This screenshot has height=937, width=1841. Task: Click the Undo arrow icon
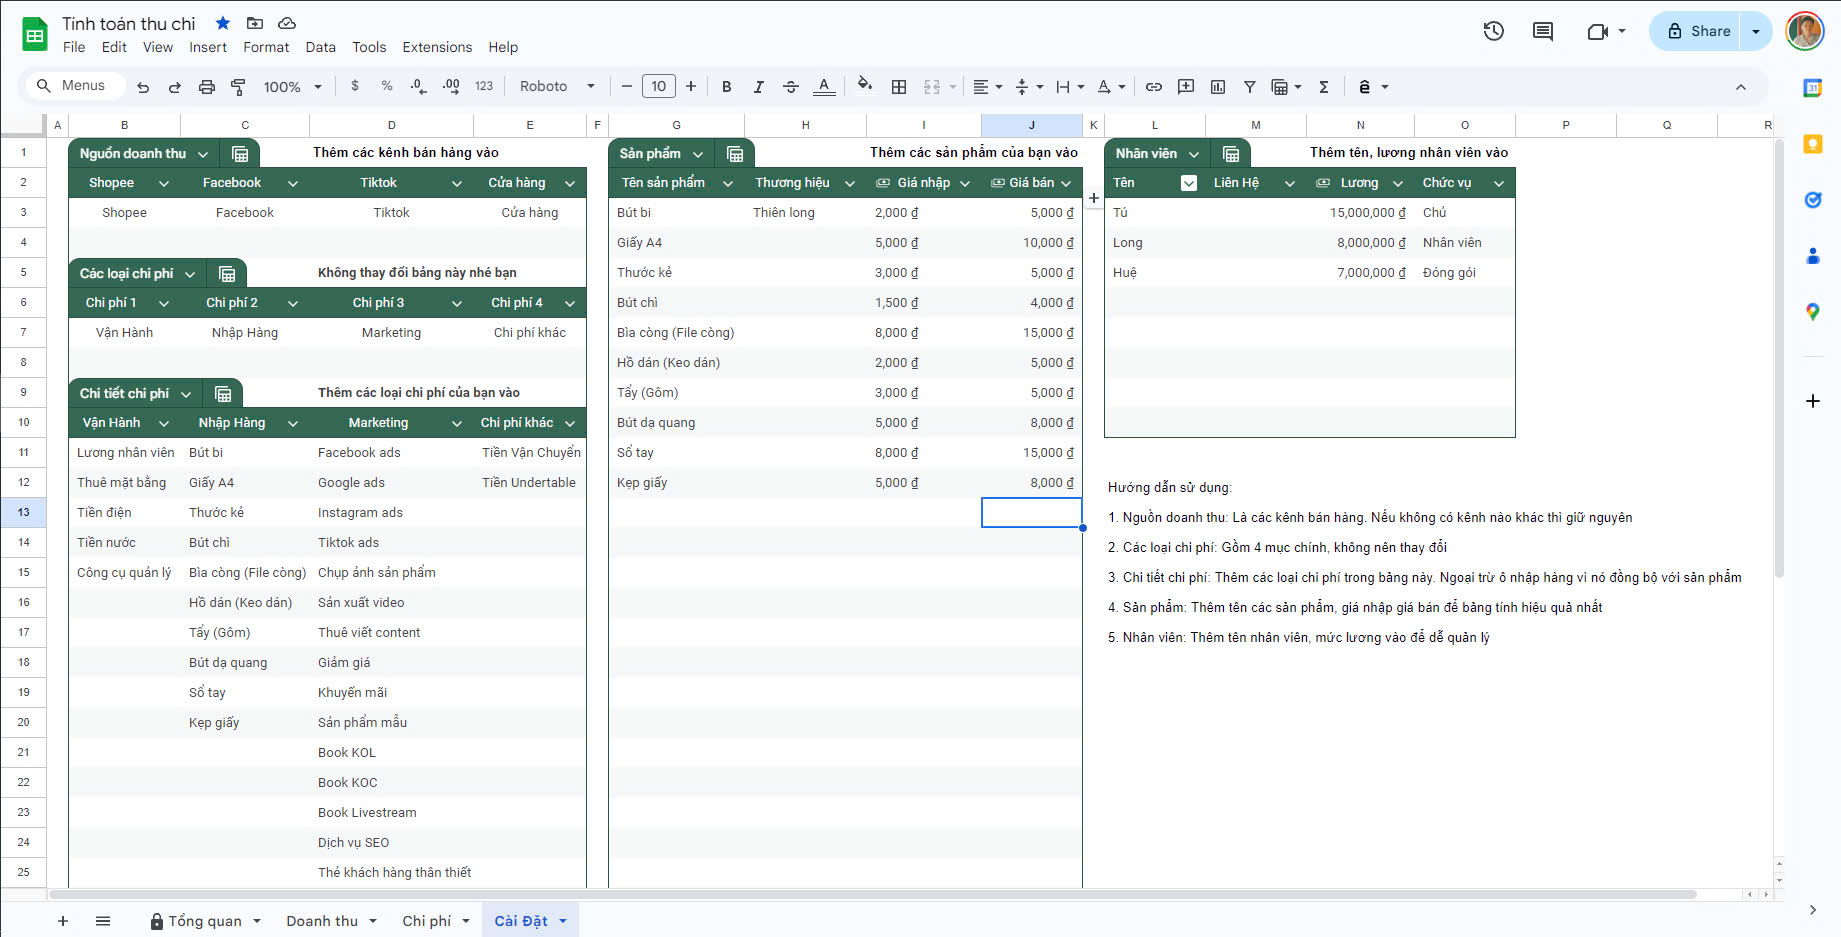pyautogui.click(x=143, y=87)
